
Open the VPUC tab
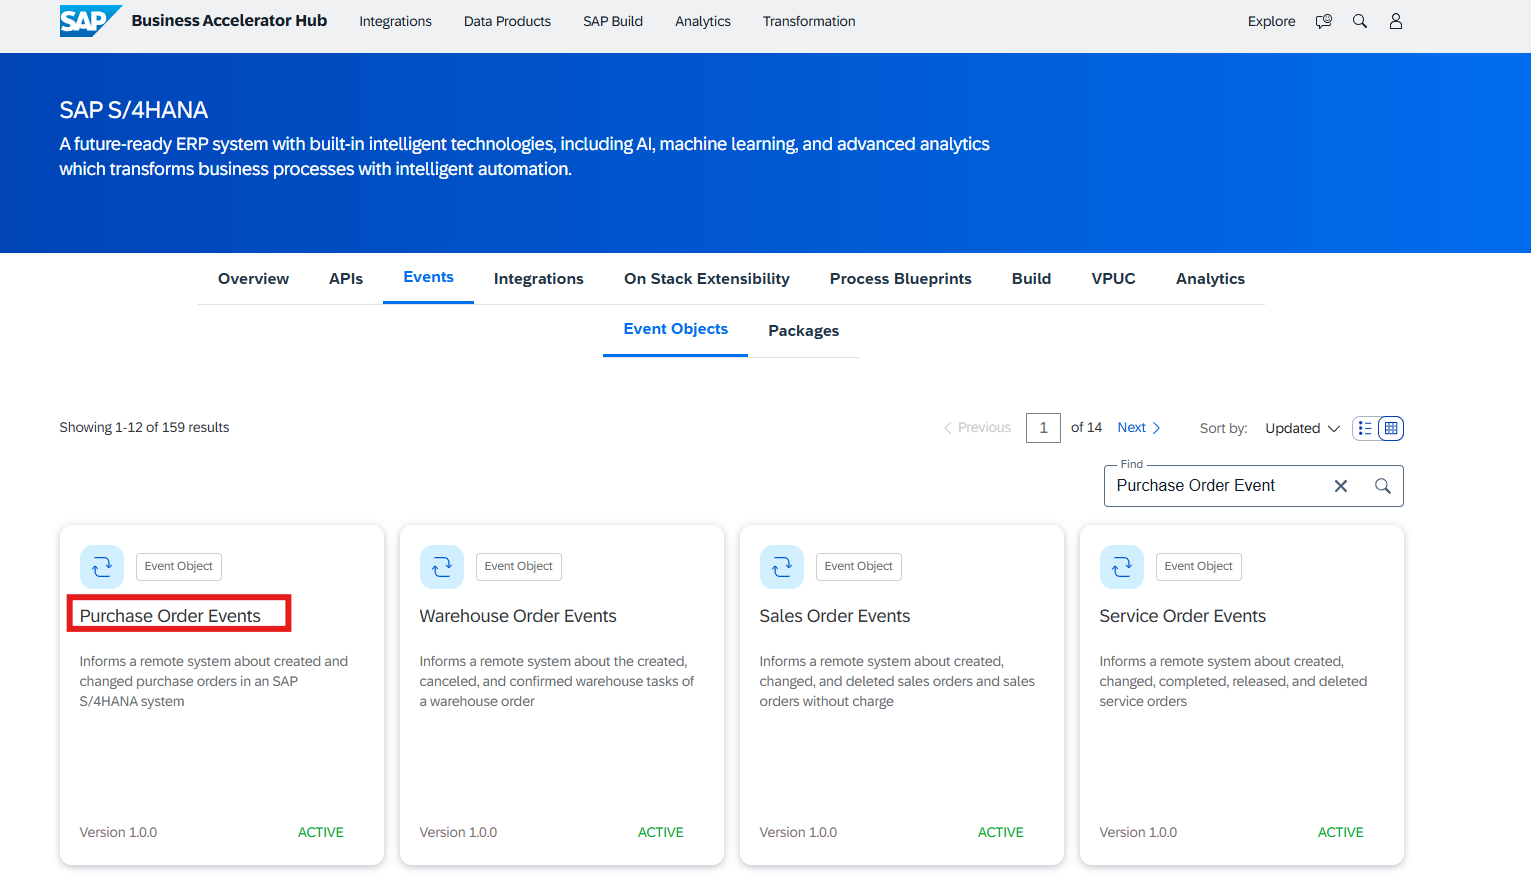click(1113, 279)
